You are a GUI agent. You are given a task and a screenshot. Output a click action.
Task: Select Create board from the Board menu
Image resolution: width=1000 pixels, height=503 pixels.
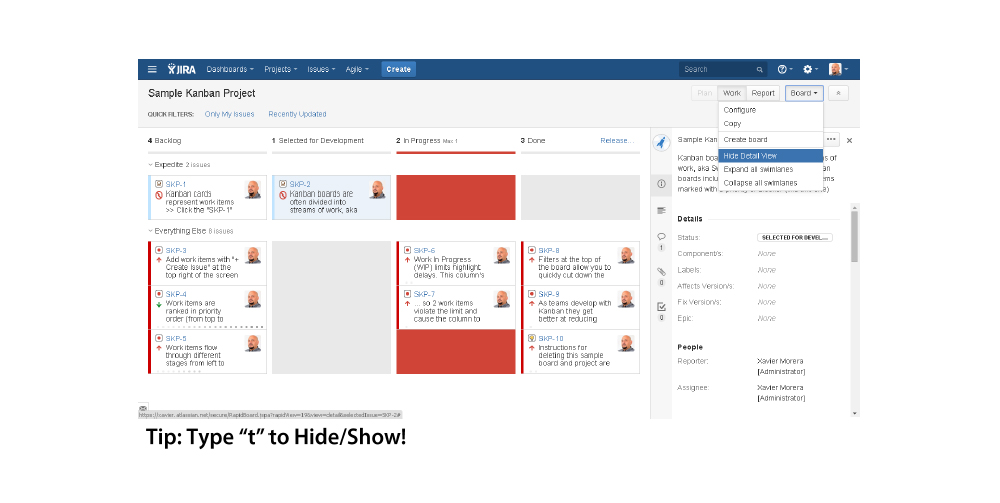coord(770,140)
